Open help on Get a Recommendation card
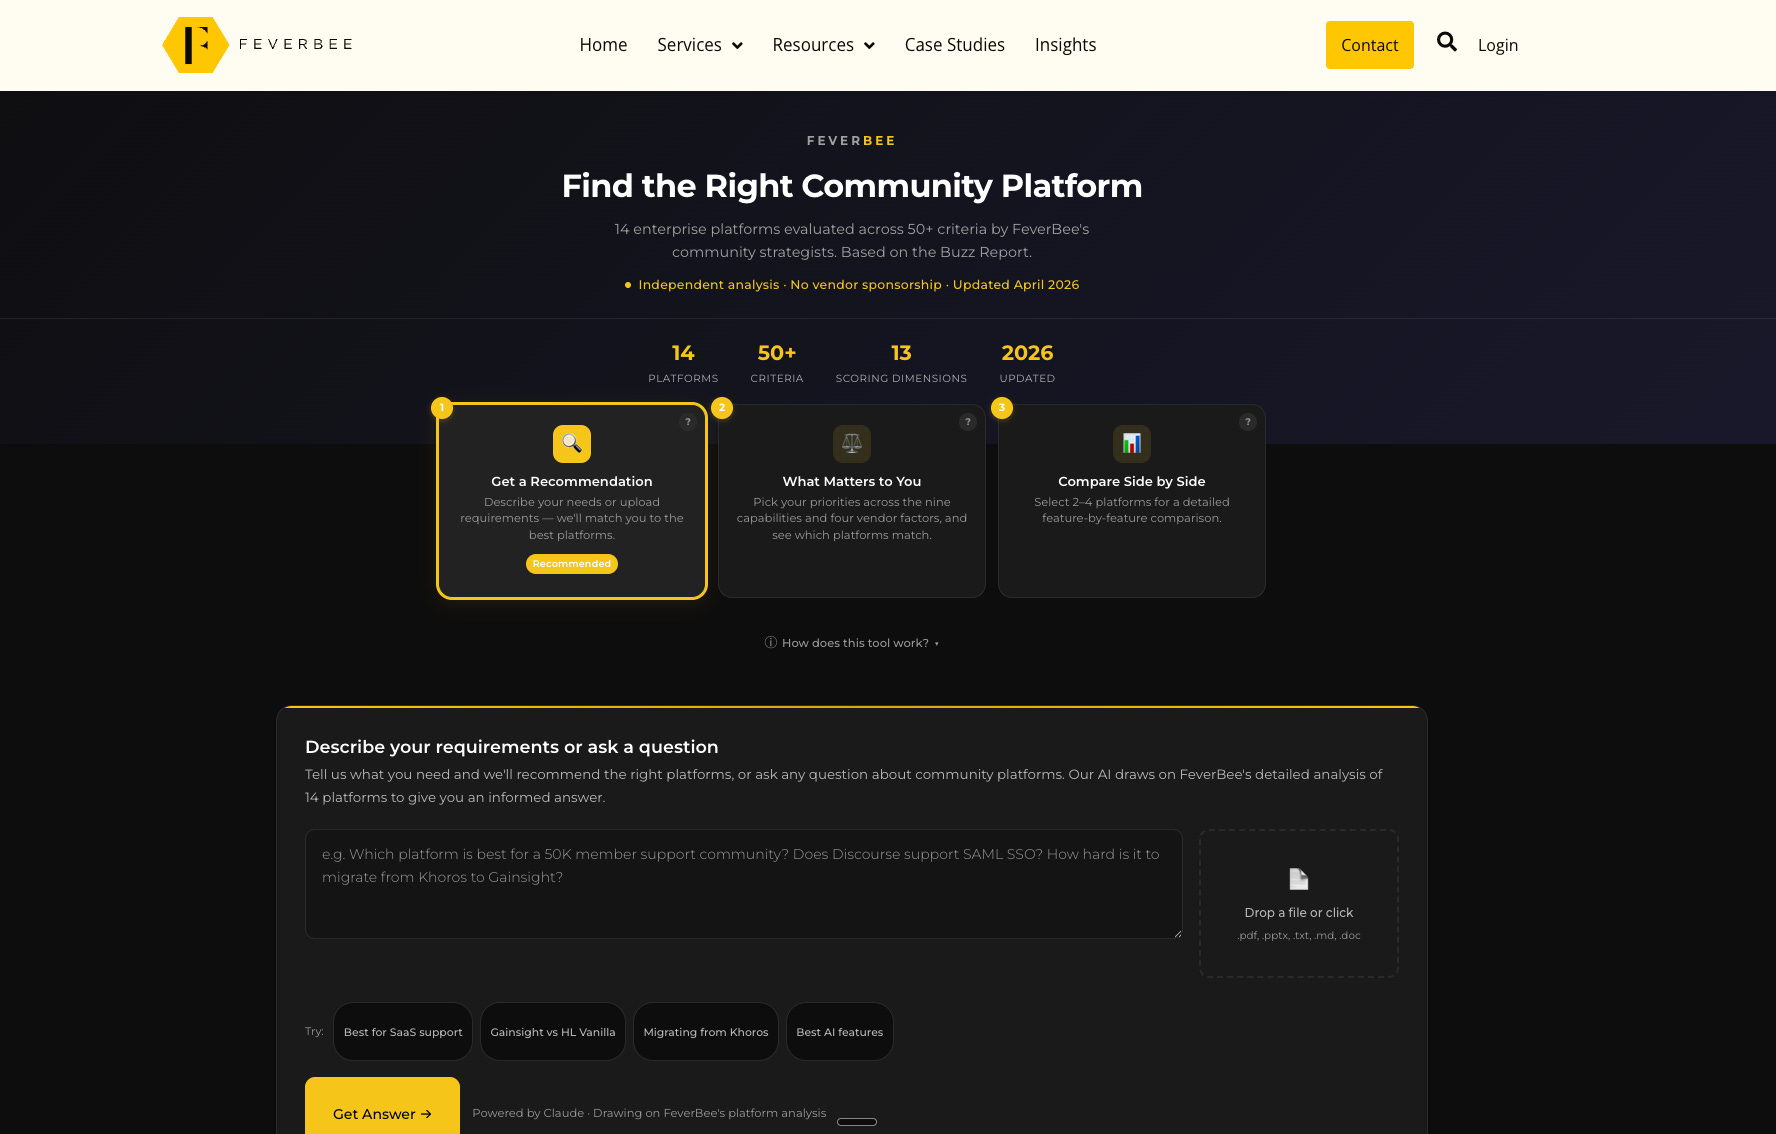 coord(688,422)
